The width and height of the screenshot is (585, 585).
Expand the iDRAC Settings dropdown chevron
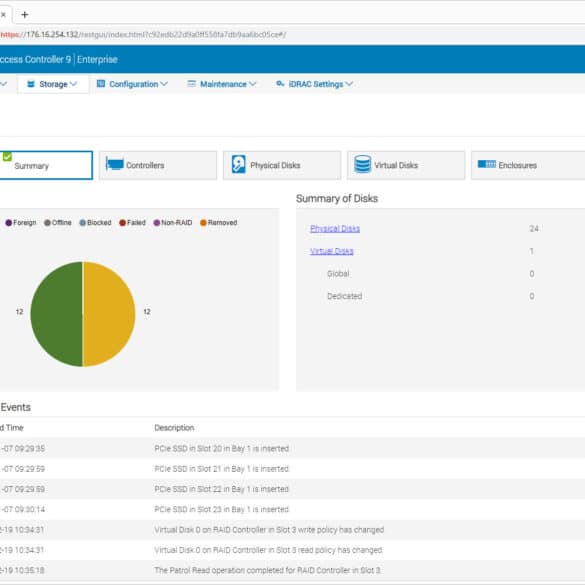[x=349, y=84]
